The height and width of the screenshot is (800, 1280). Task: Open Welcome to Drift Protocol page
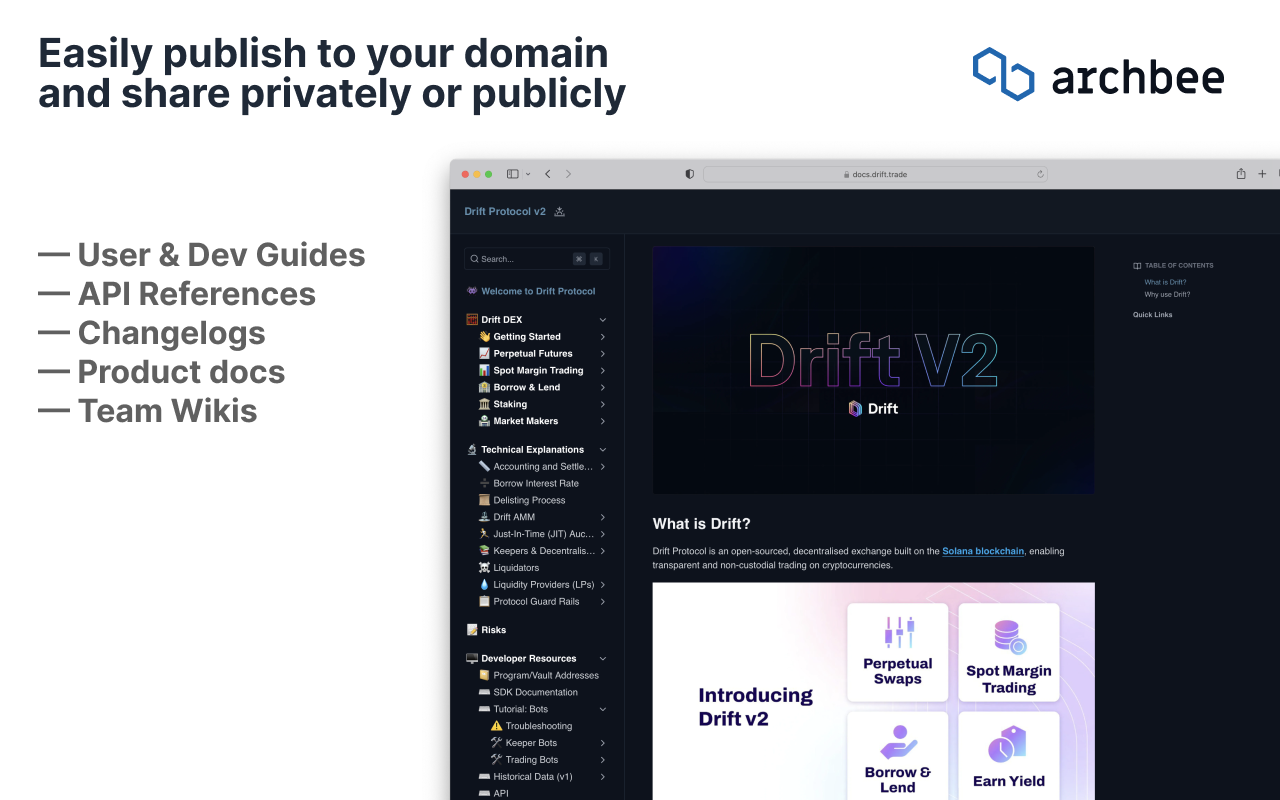tap(538, 291)
